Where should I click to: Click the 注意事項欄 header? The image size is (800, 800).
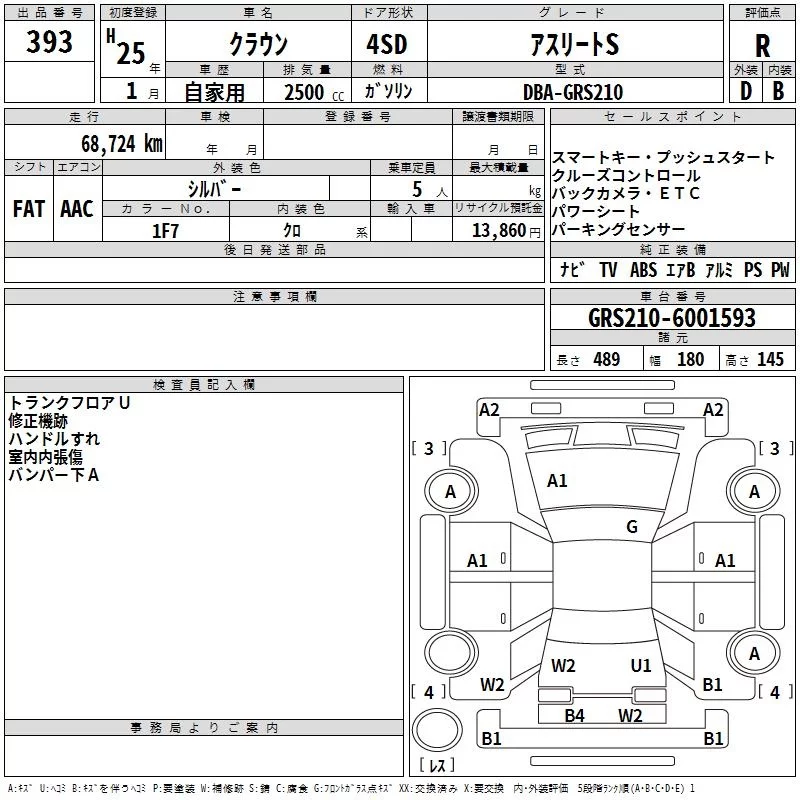tap(274, 296)
